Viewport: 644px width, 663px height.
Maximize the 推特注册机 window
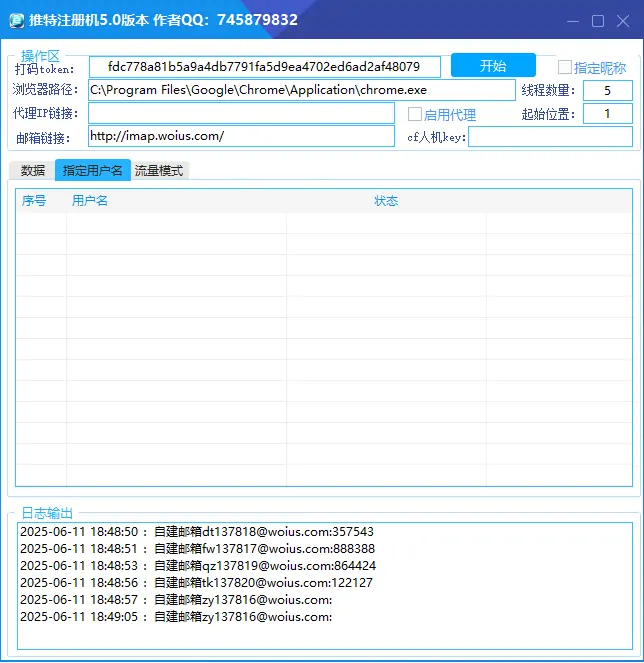click(x=597, y=20)
